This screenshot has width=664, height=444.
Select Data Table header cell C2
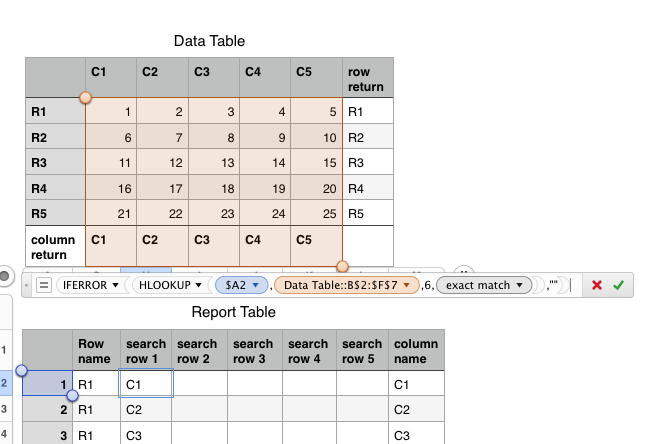click(163, 78)
